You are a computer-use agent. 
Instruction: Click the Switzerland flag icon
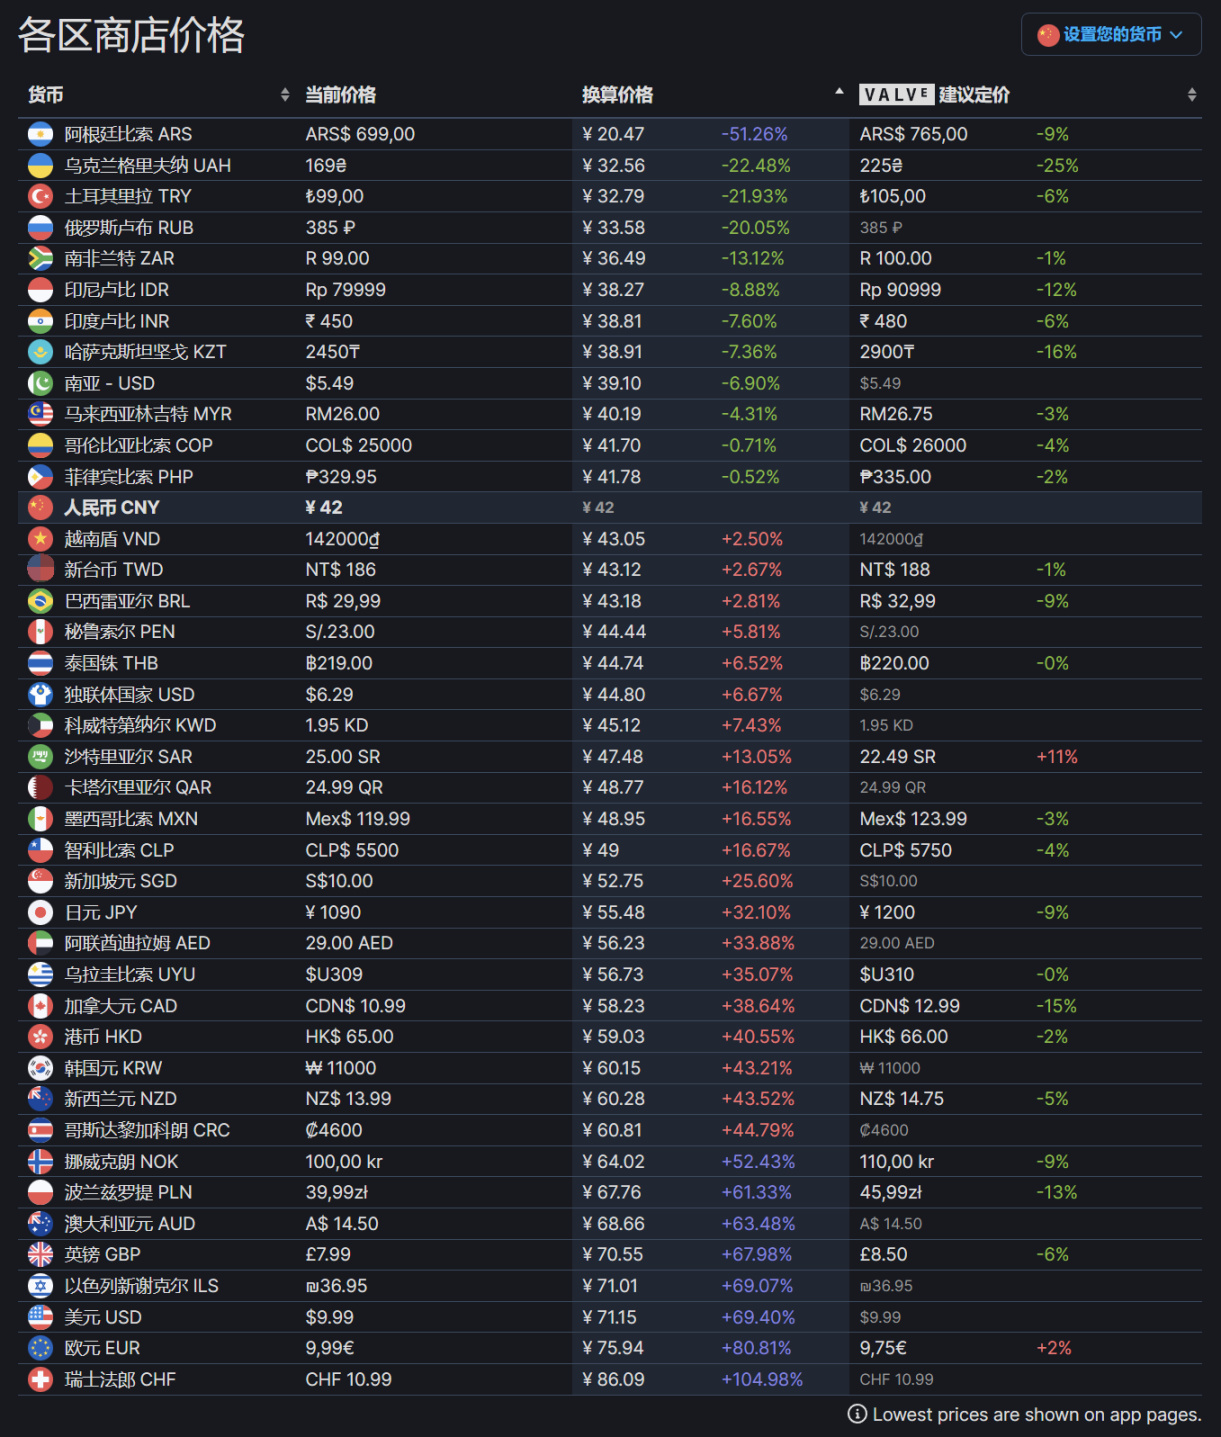click(x=40, y=1379)
